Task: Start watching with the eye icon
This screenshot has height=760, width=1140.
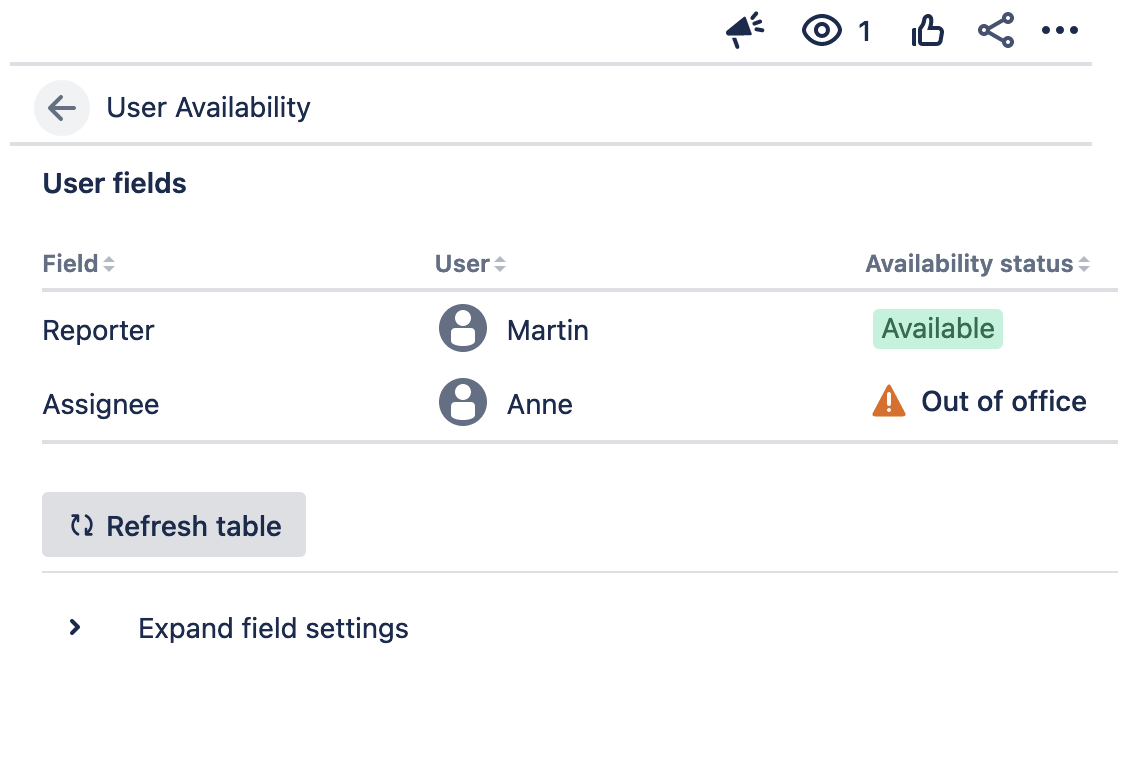Action: coord(822,30)
